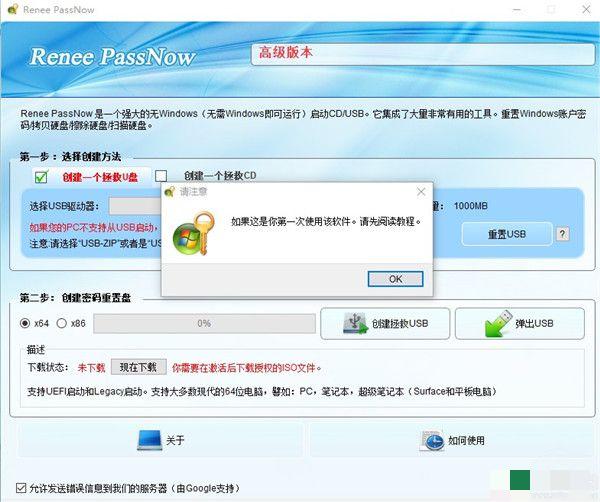600x502 pixels.
Task: Select the x86 radio button
Action: (62, 323)
